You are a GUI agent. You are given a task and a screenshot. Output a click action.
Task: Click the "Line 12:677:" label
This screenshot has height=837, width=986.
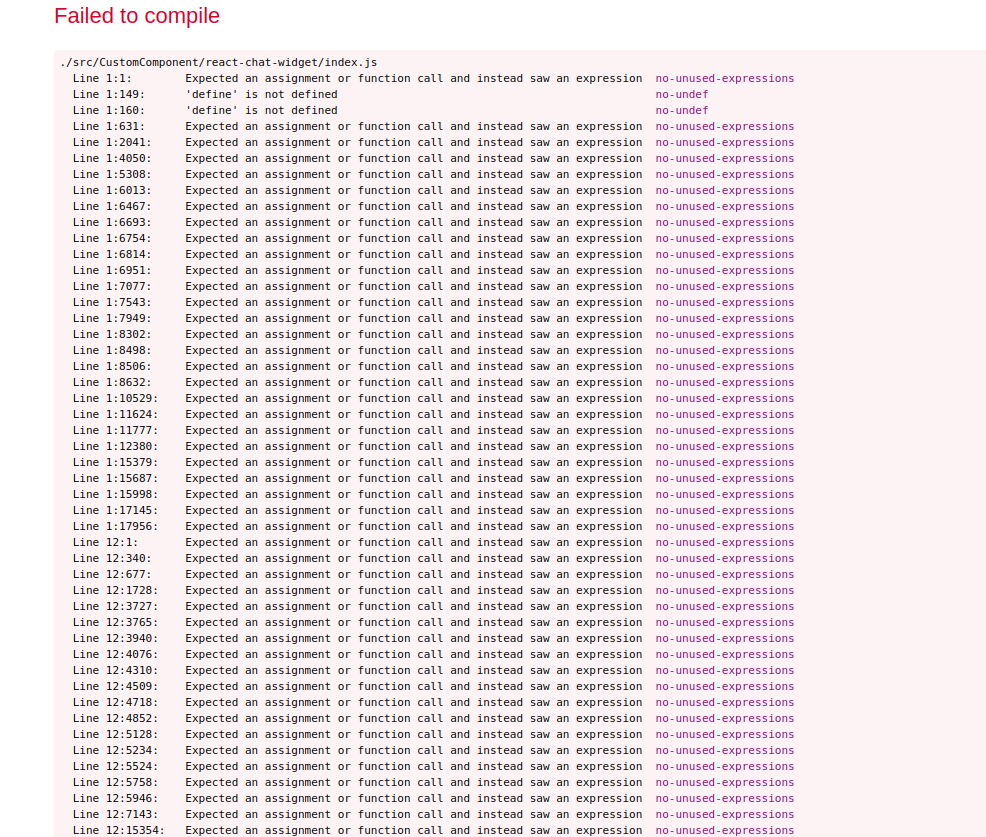pos(112,575)
